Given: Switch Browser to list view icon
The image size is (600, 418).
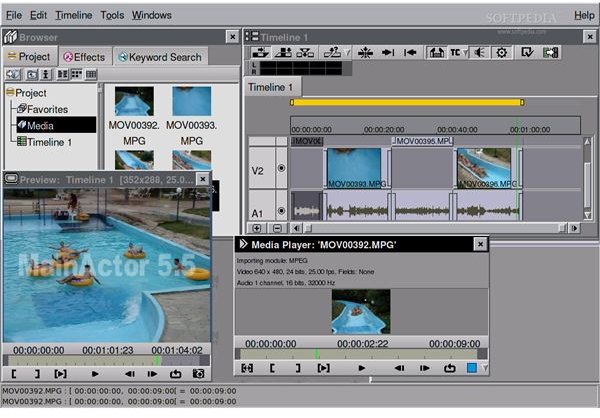Looking at the screenshot, I should point(62,74).
